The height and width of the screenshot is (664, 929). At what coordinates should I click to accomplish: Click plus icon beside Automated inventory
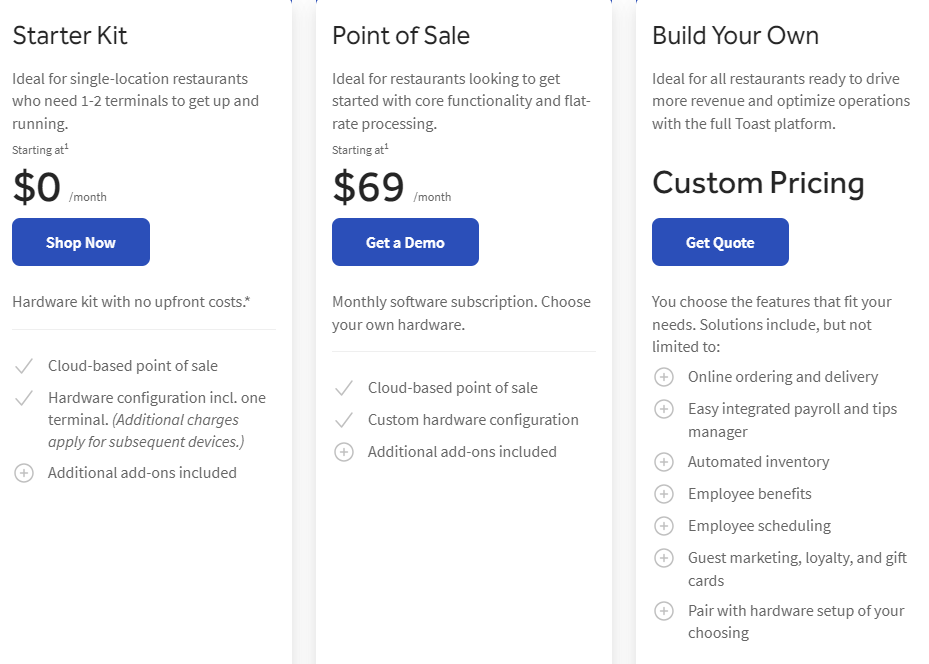[664, 462]
